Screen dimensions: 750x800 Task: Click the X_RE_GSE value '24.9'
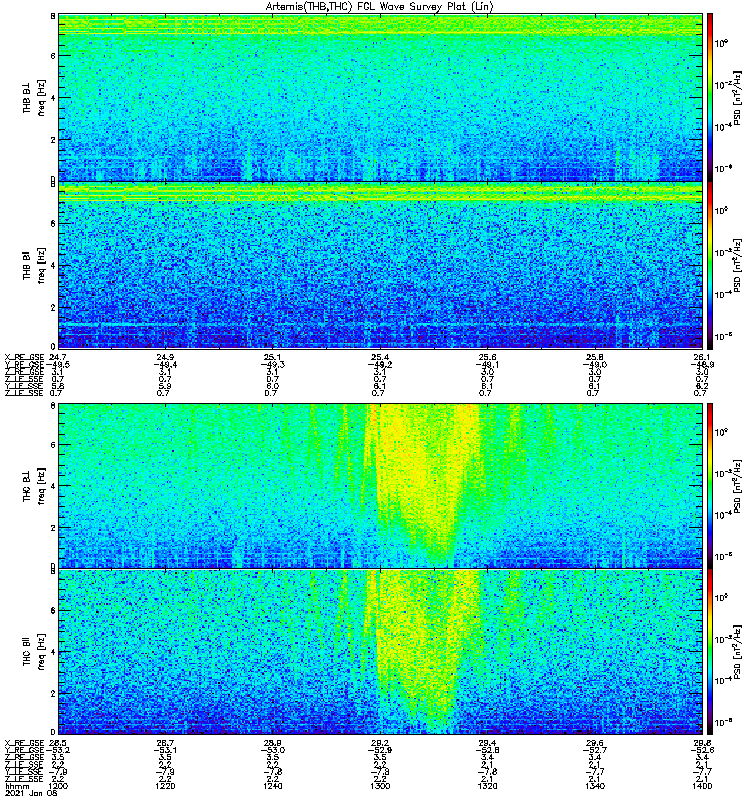pyautogui.click(x=165, y=357)
